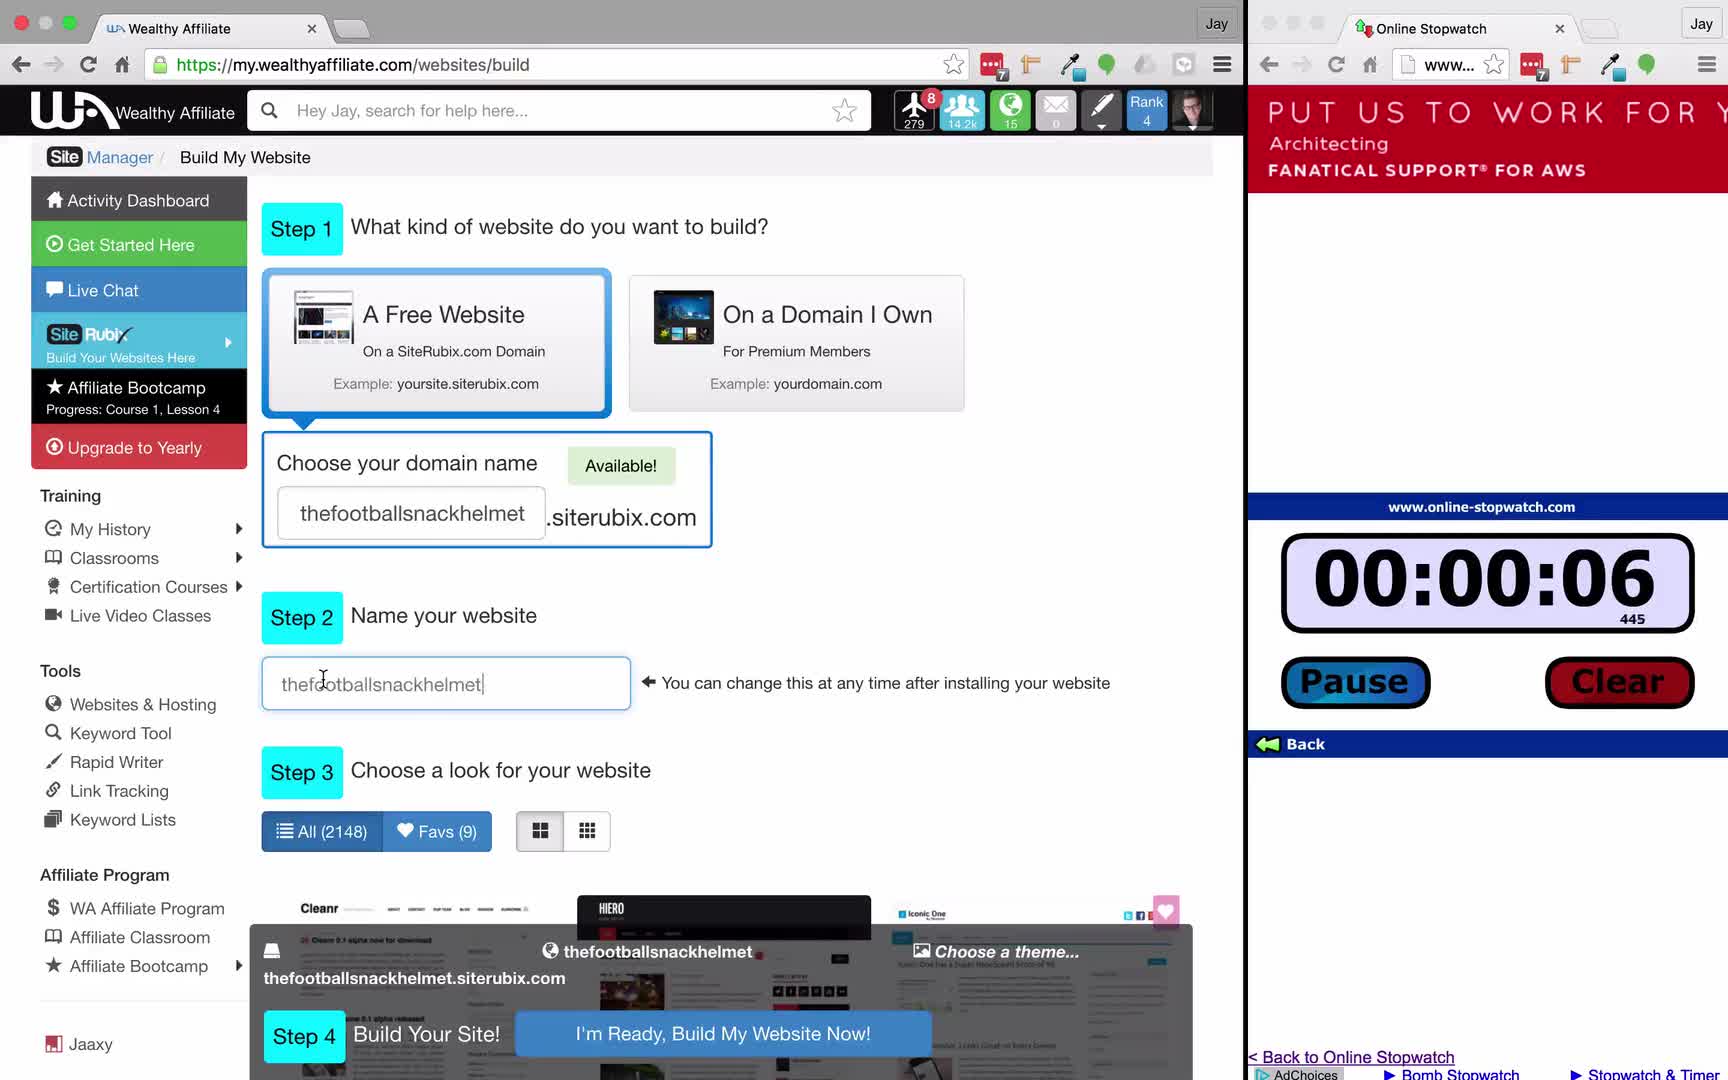Open WA Affiliate Program
1728x1080 pixels.
135,909
